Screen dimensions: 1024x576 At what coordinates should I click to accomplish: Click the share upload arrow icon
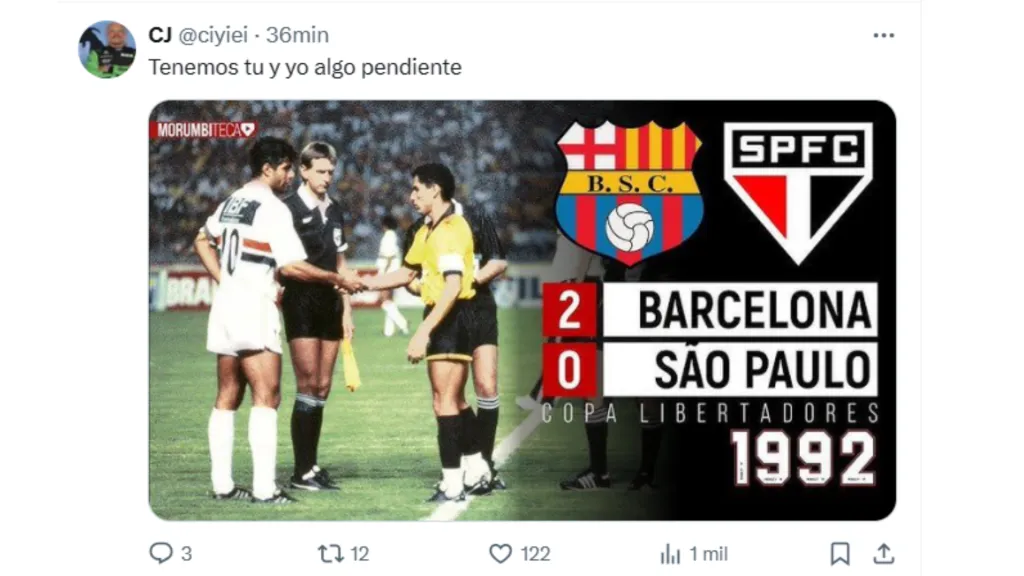(883, 553)
